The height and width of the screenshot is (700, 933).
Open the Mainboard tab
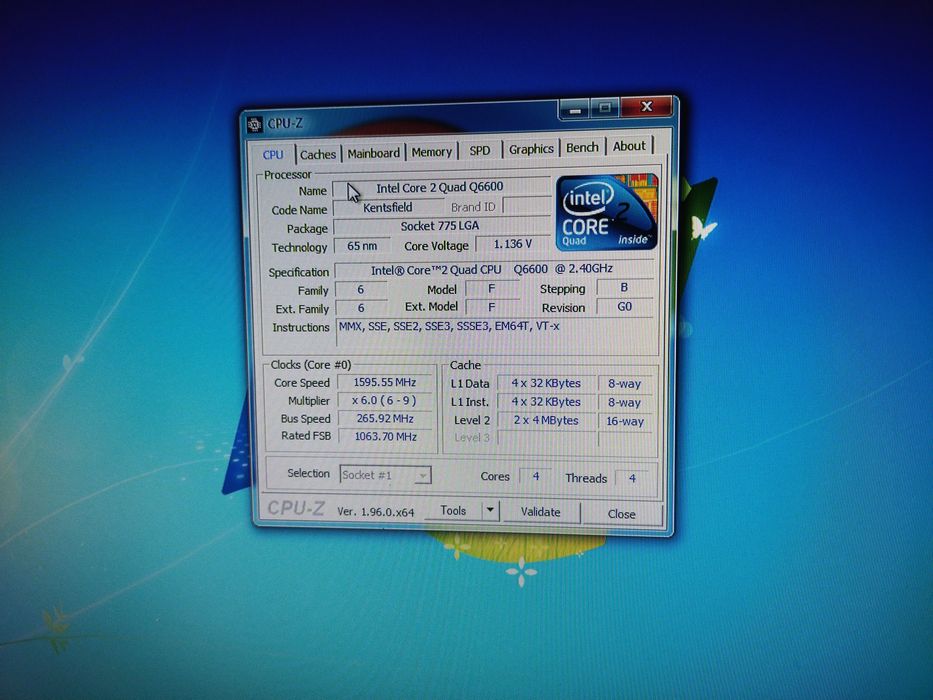[x=374, y=154]
